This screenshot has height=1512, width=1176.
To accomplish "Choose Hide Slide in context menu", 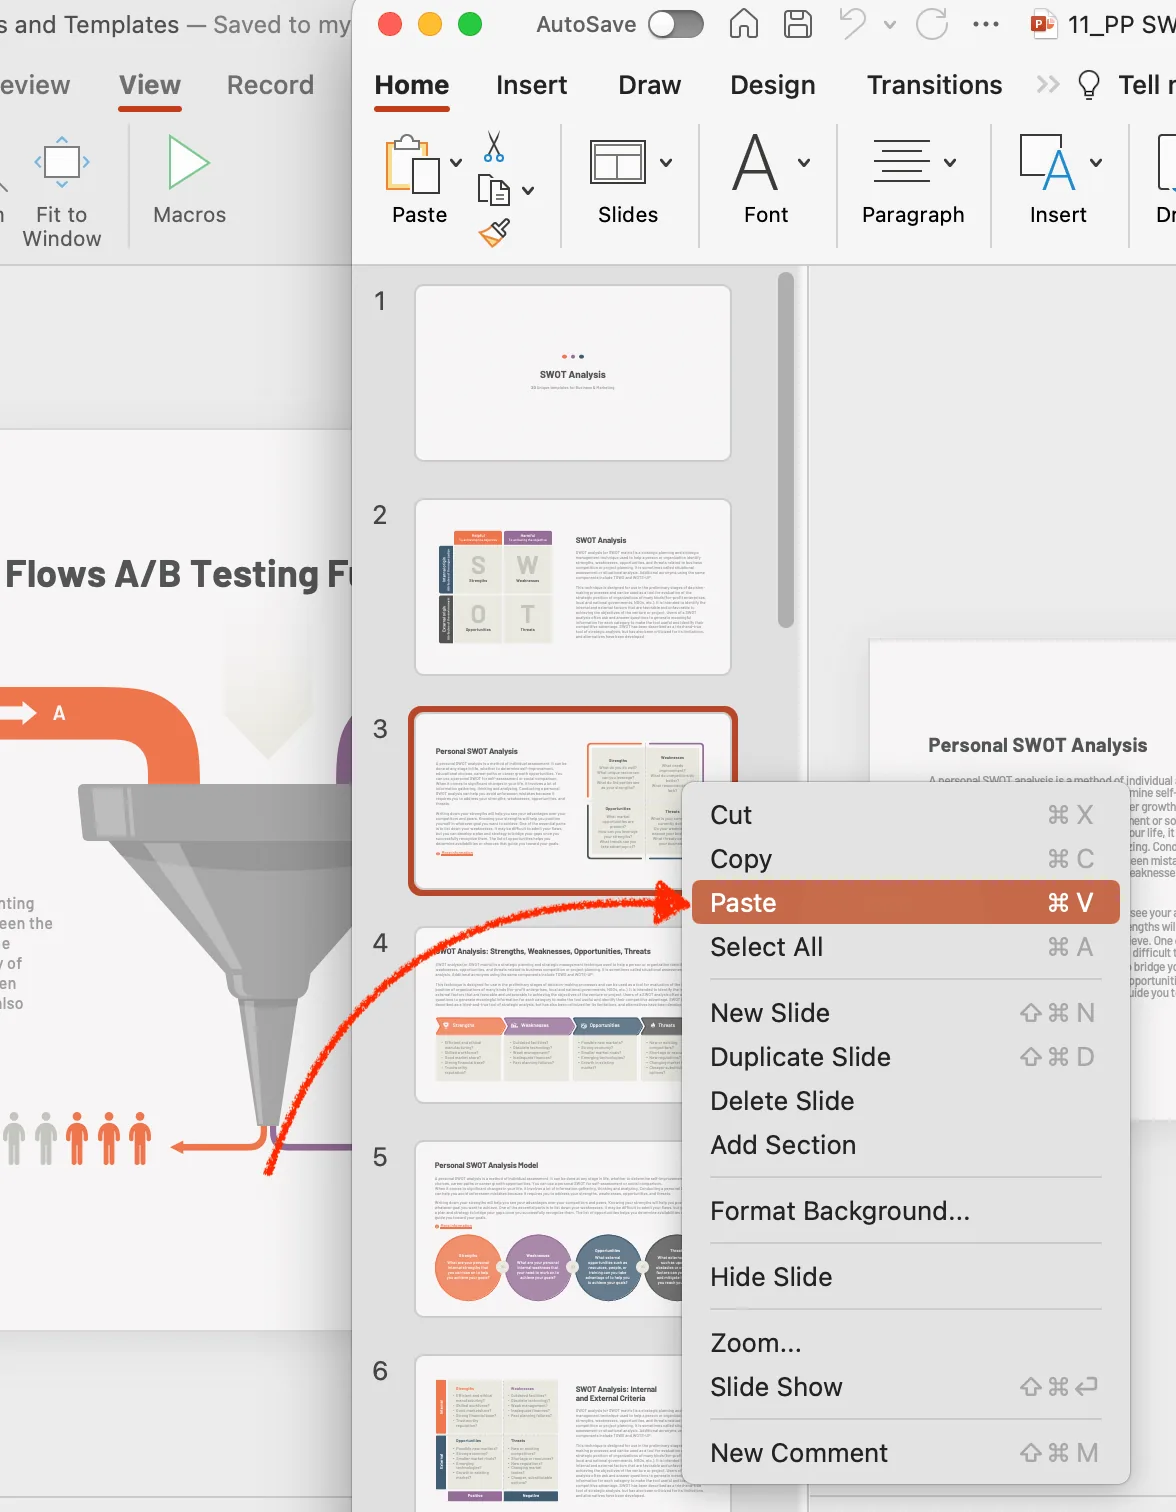I will (x=906, y=1277).
